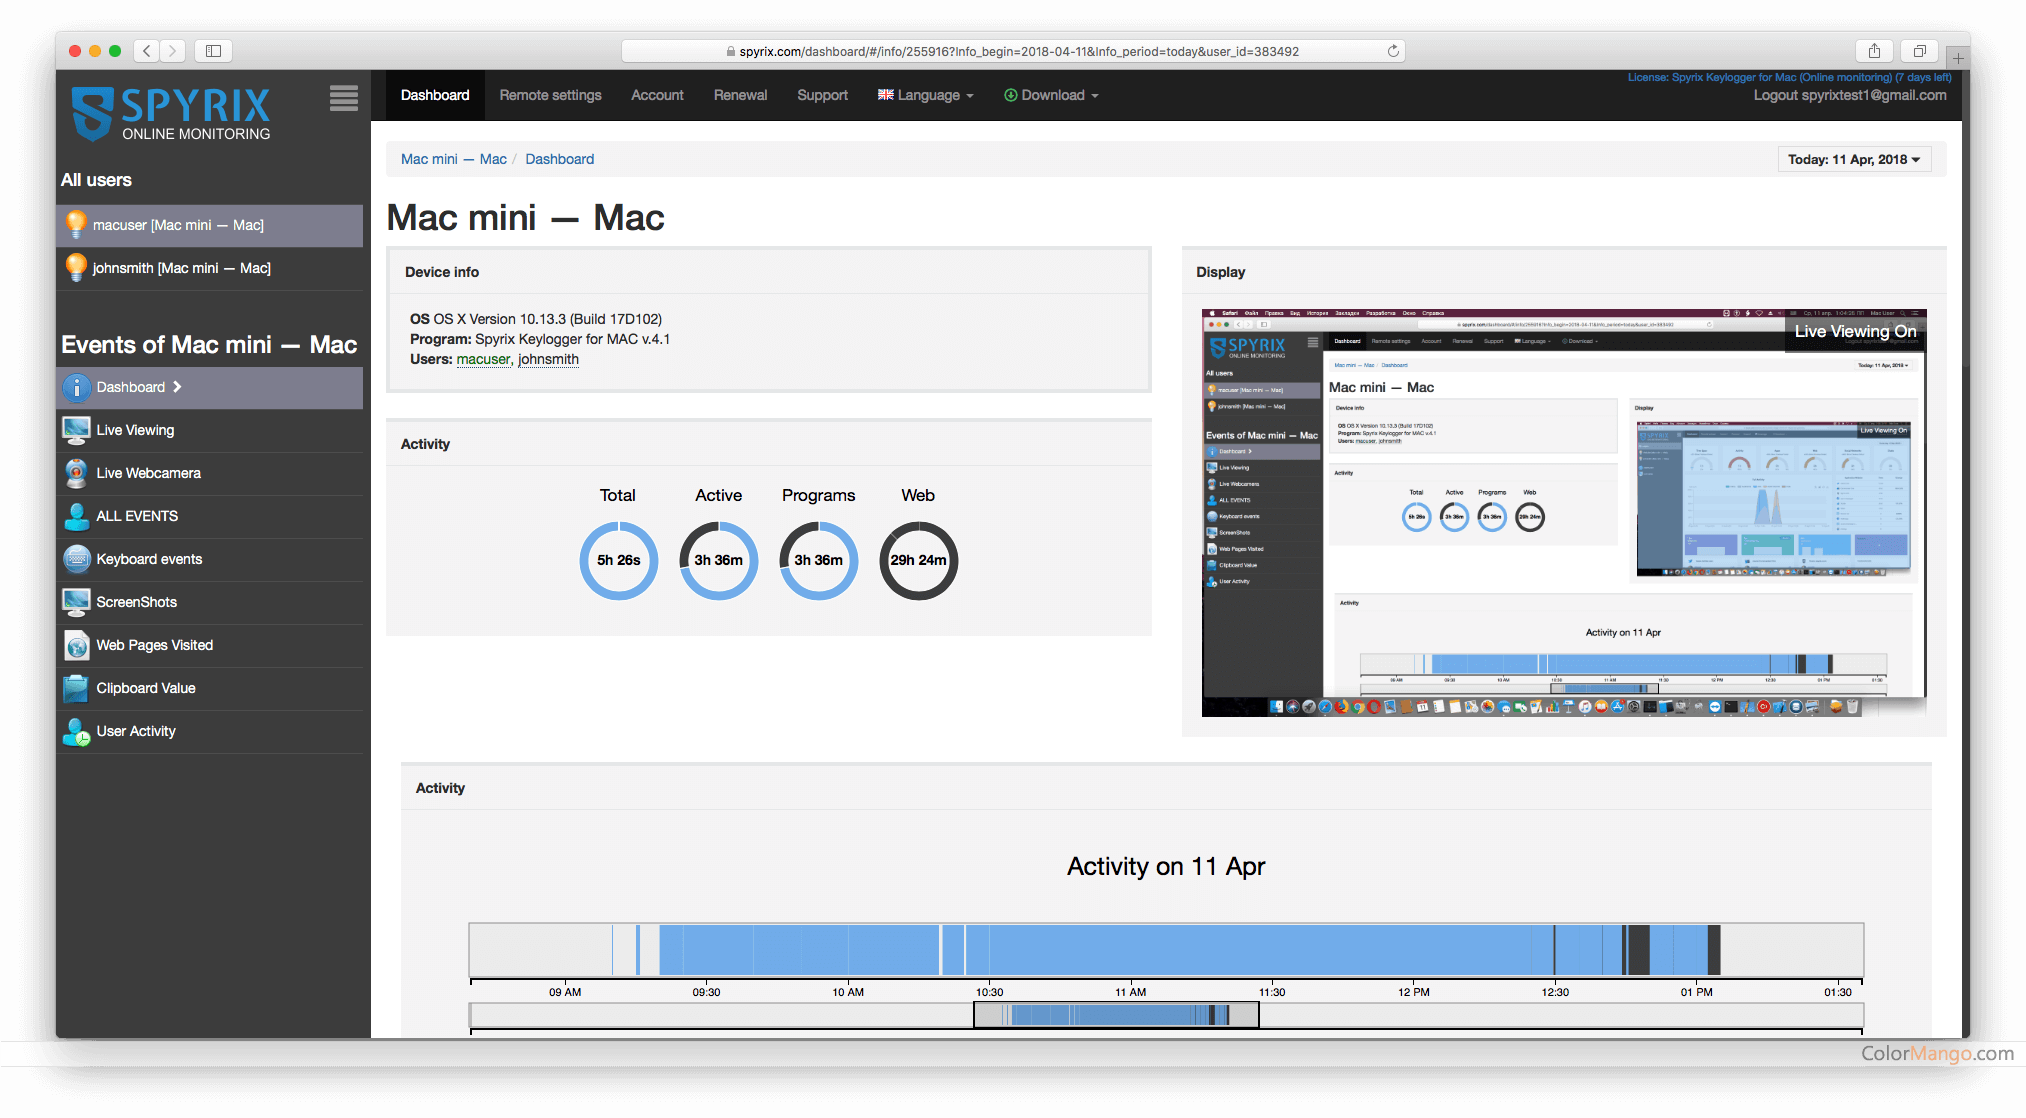Screen dimensions: 2026x1118
Task: Open the Live Viewing display thumbnail
Action: 1563,513
